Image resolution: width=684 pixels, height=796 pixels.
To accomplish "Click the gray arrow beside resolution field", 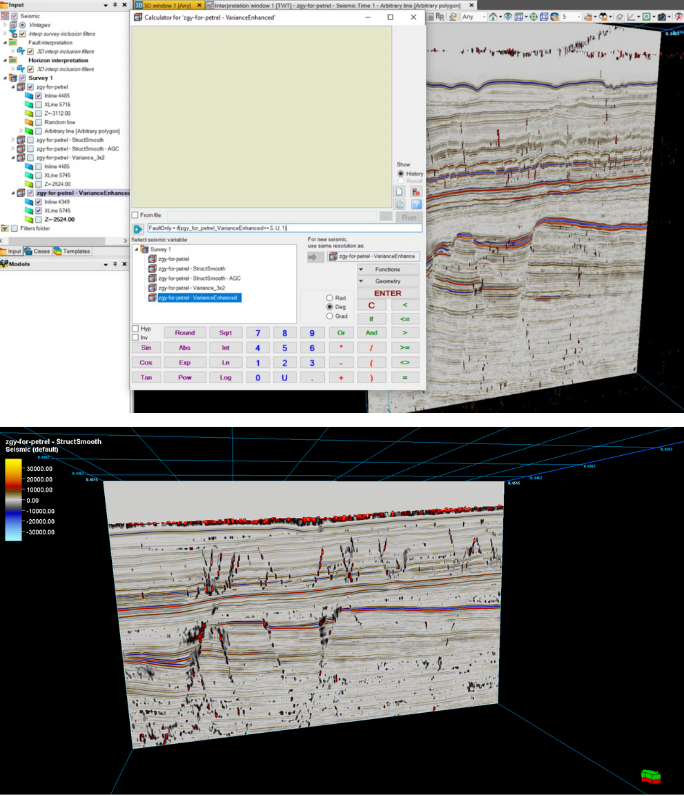I will 315,257.
